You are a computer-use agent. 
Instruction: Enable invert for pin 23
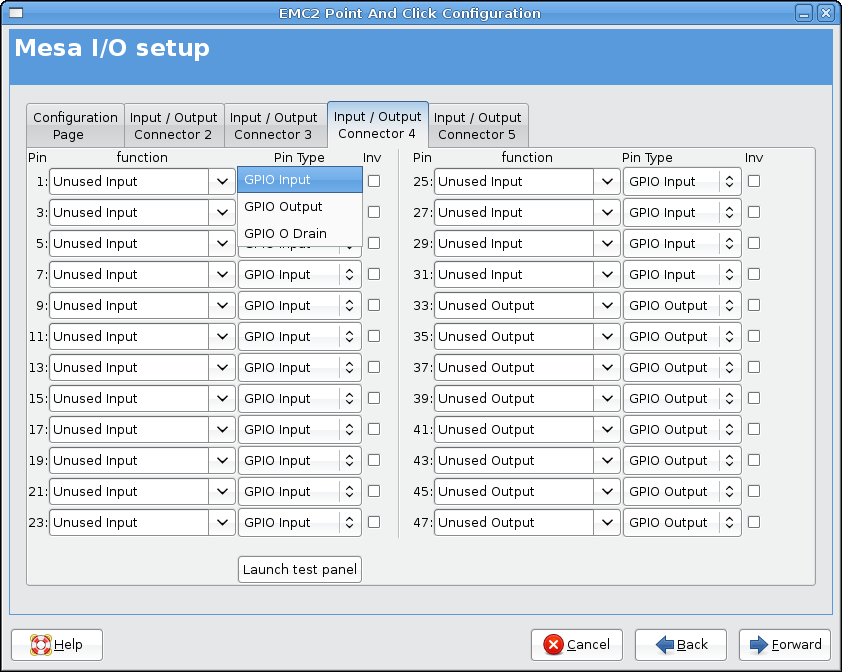[374, 522]
